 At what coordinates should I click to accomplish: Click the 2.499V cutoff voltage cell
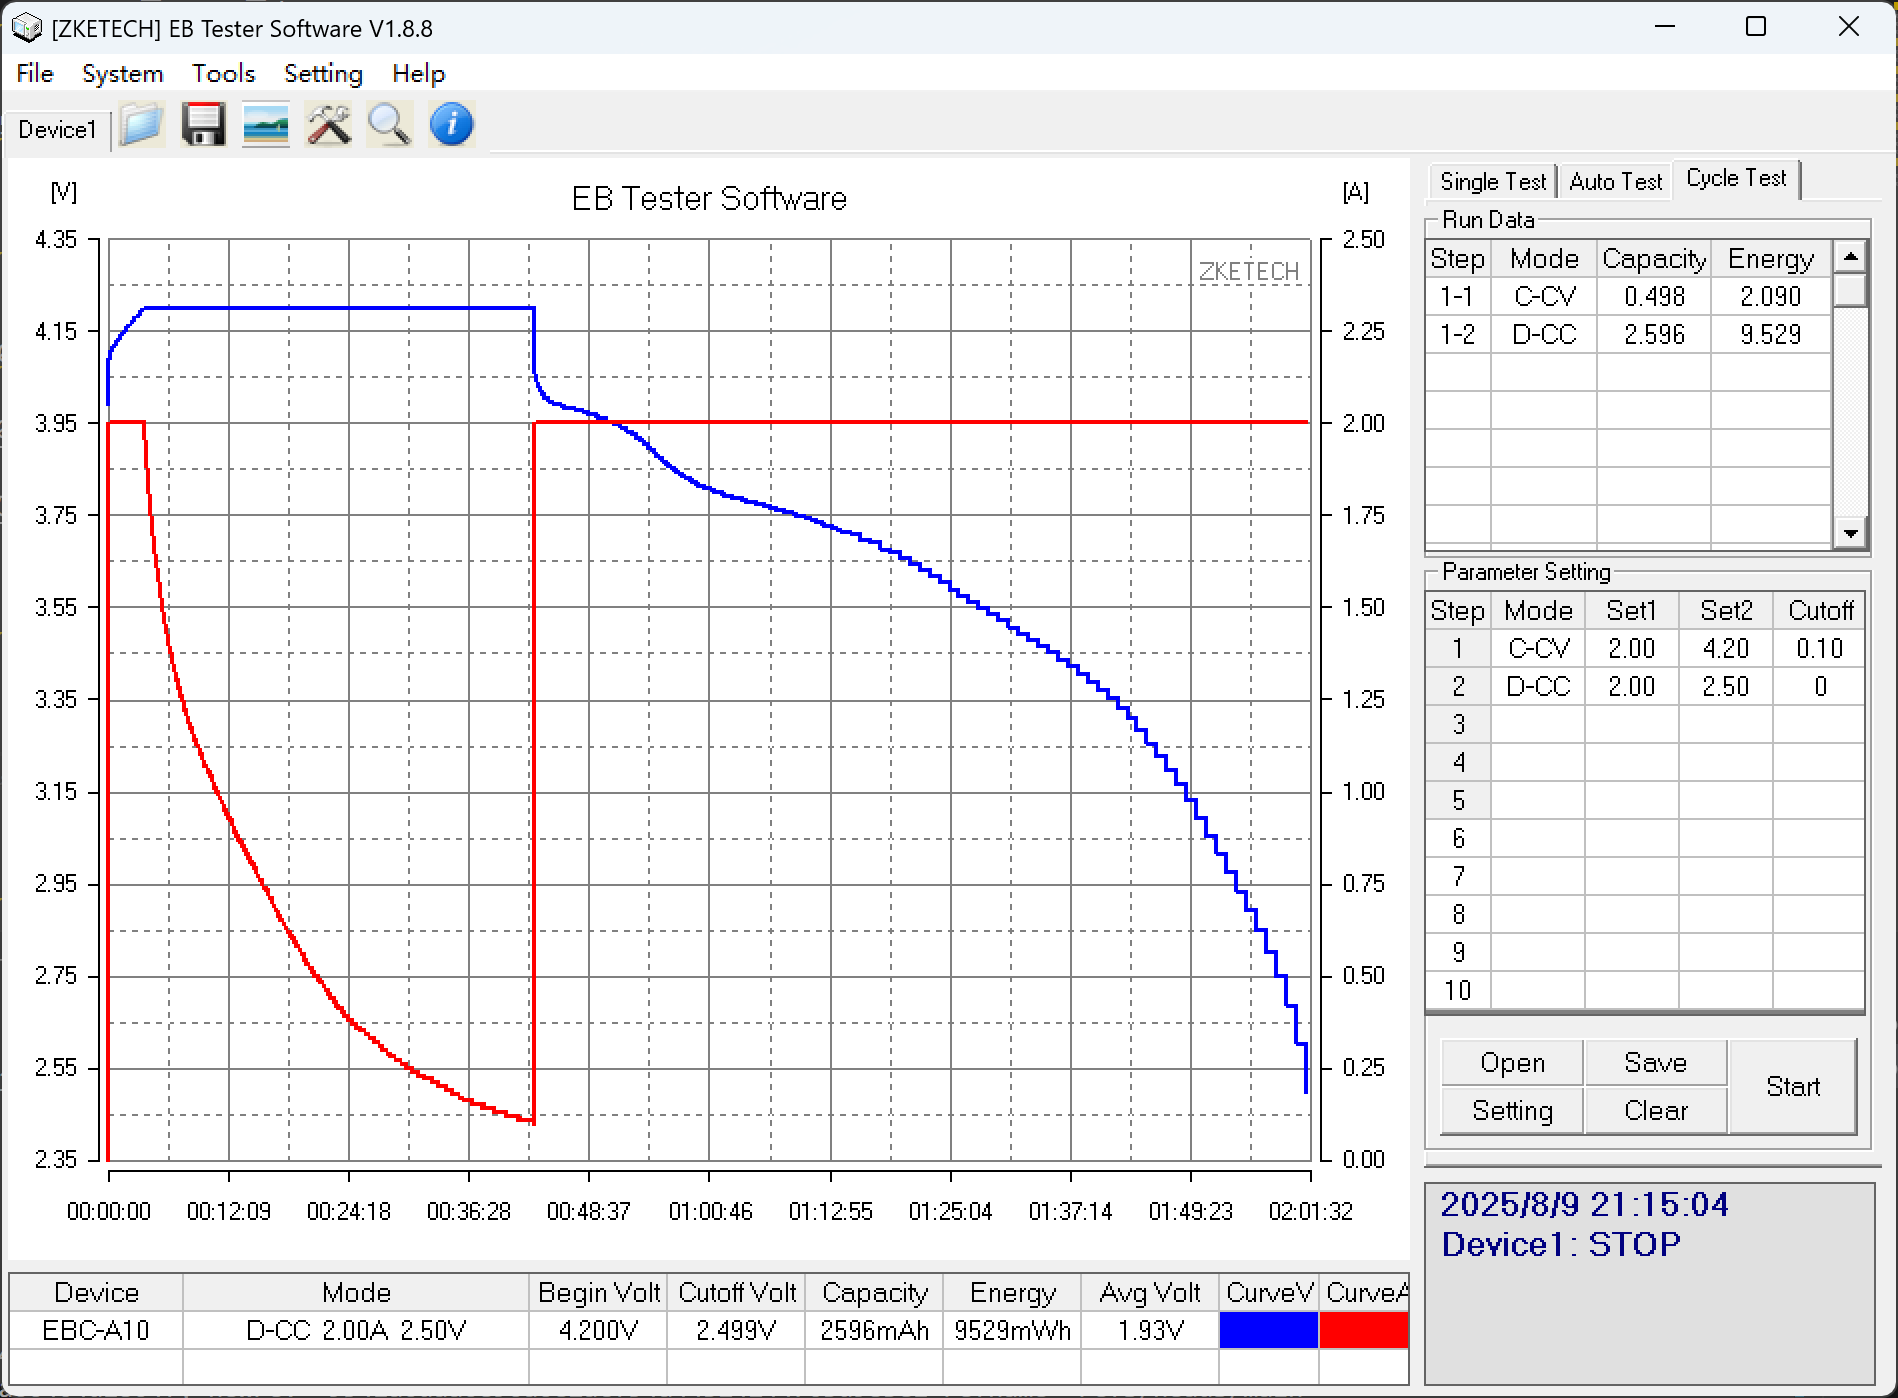click(737, 1331)
